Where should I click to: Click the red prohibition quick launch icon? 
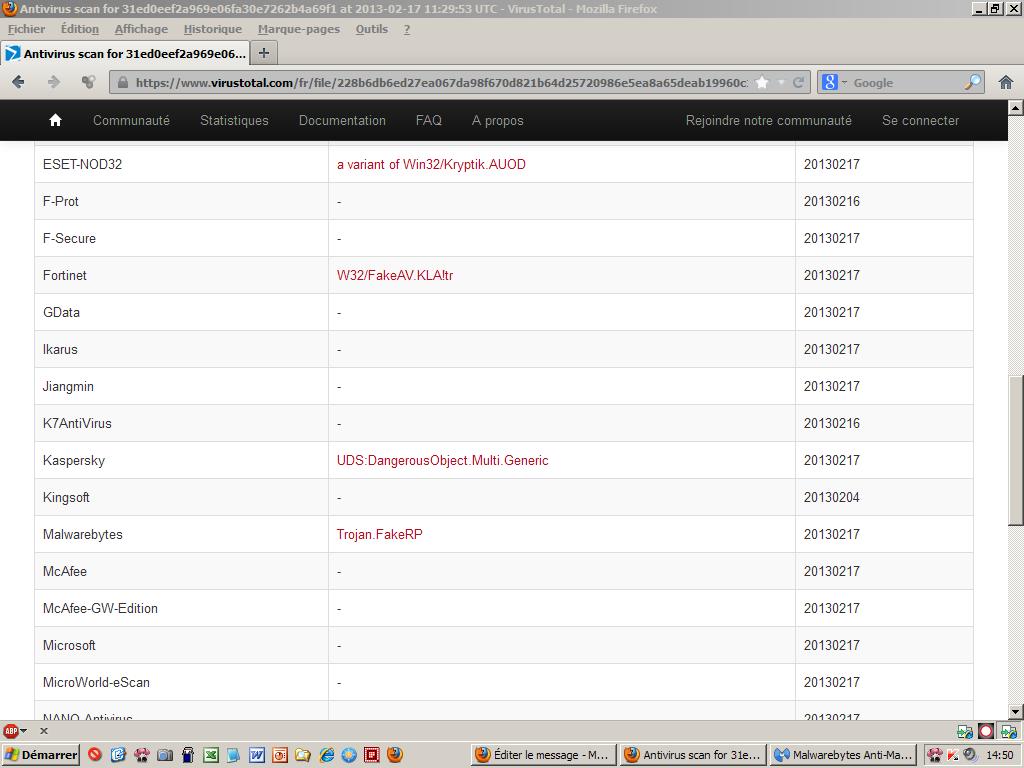coord(95,755)
